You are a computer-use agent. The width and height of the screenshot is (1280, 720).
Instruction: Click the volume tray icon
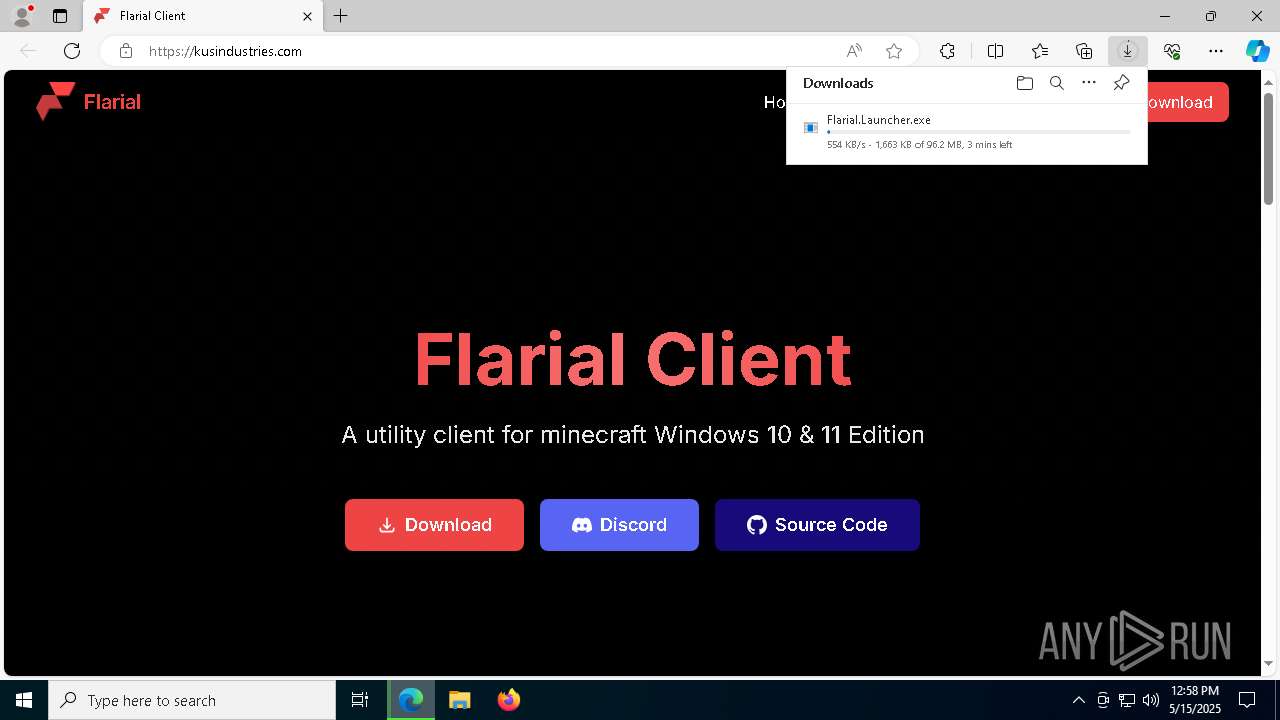1150,700
